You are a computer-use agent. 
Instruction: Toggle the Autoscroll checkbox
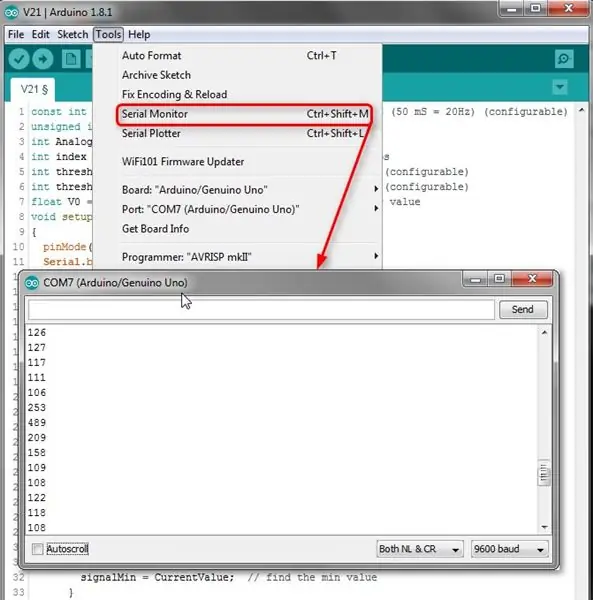click(37, 549)
